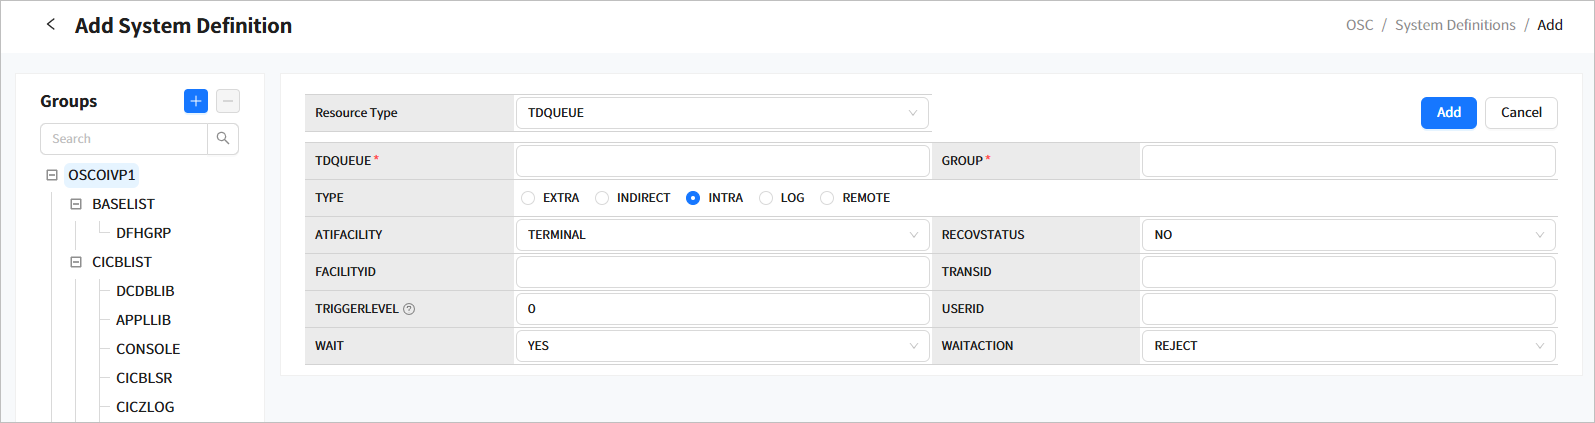
Task: Open the Resource Type dropdown
Action: coord(721,113)
